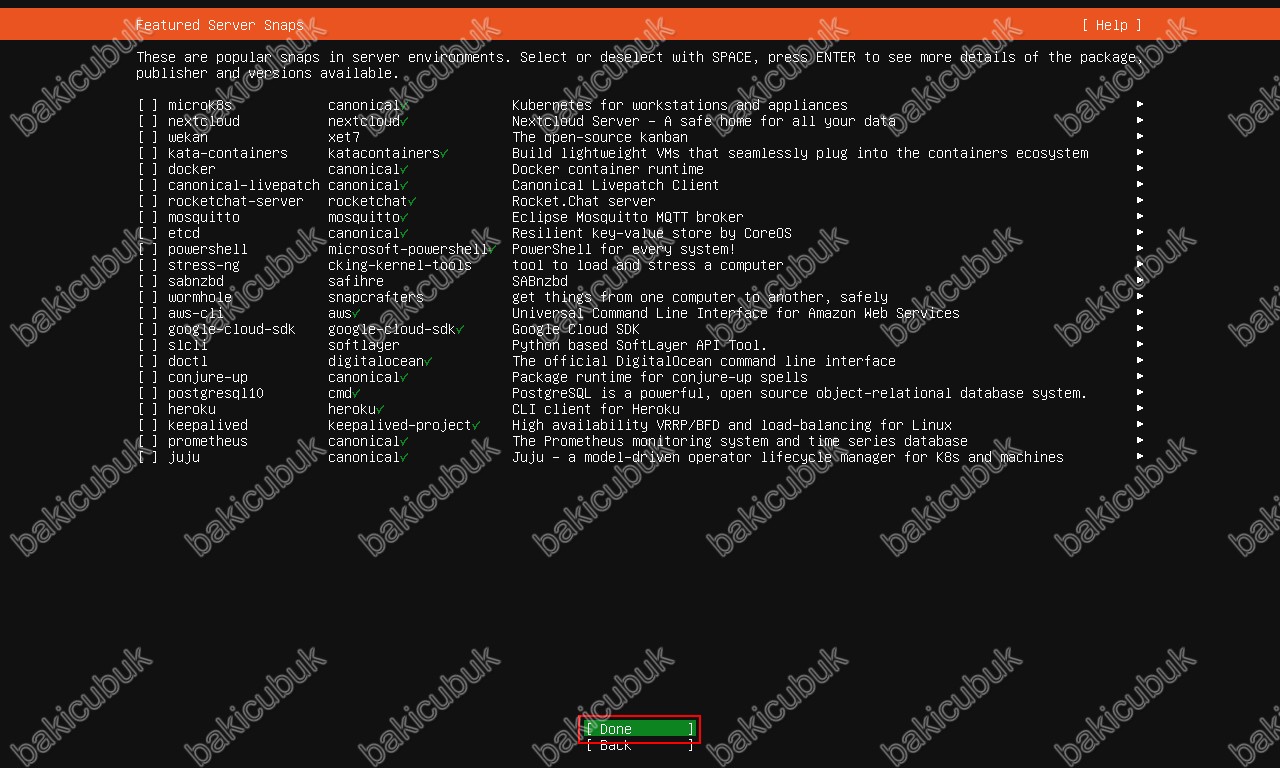Select the etcd snap checkbox
The image size is (1280, 768).
point(148,233)
